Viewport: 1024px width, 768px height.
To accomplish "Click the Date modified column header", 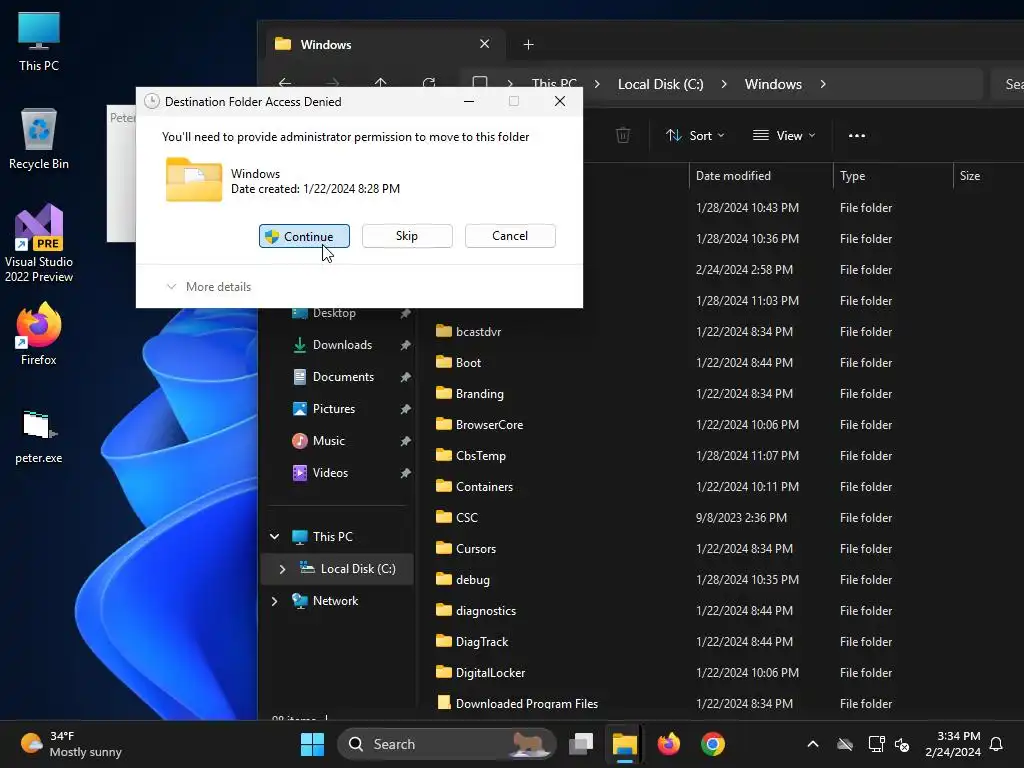I will [x=761, y=176].
